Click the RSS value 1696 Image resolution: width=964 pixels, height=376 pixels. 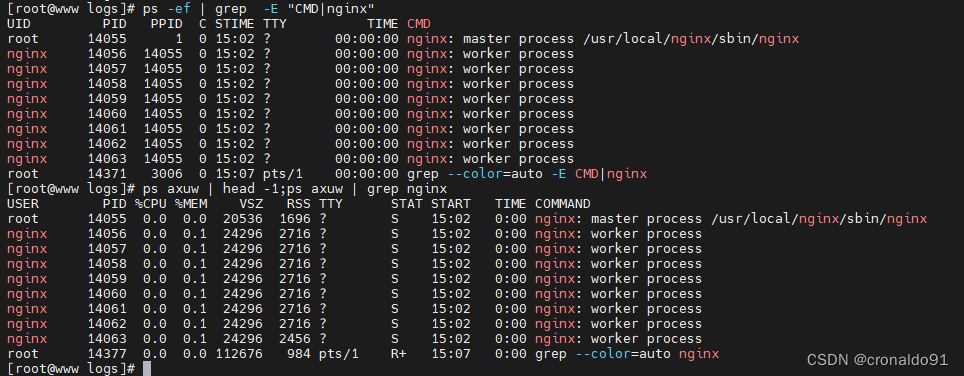[x=294, y=219]
